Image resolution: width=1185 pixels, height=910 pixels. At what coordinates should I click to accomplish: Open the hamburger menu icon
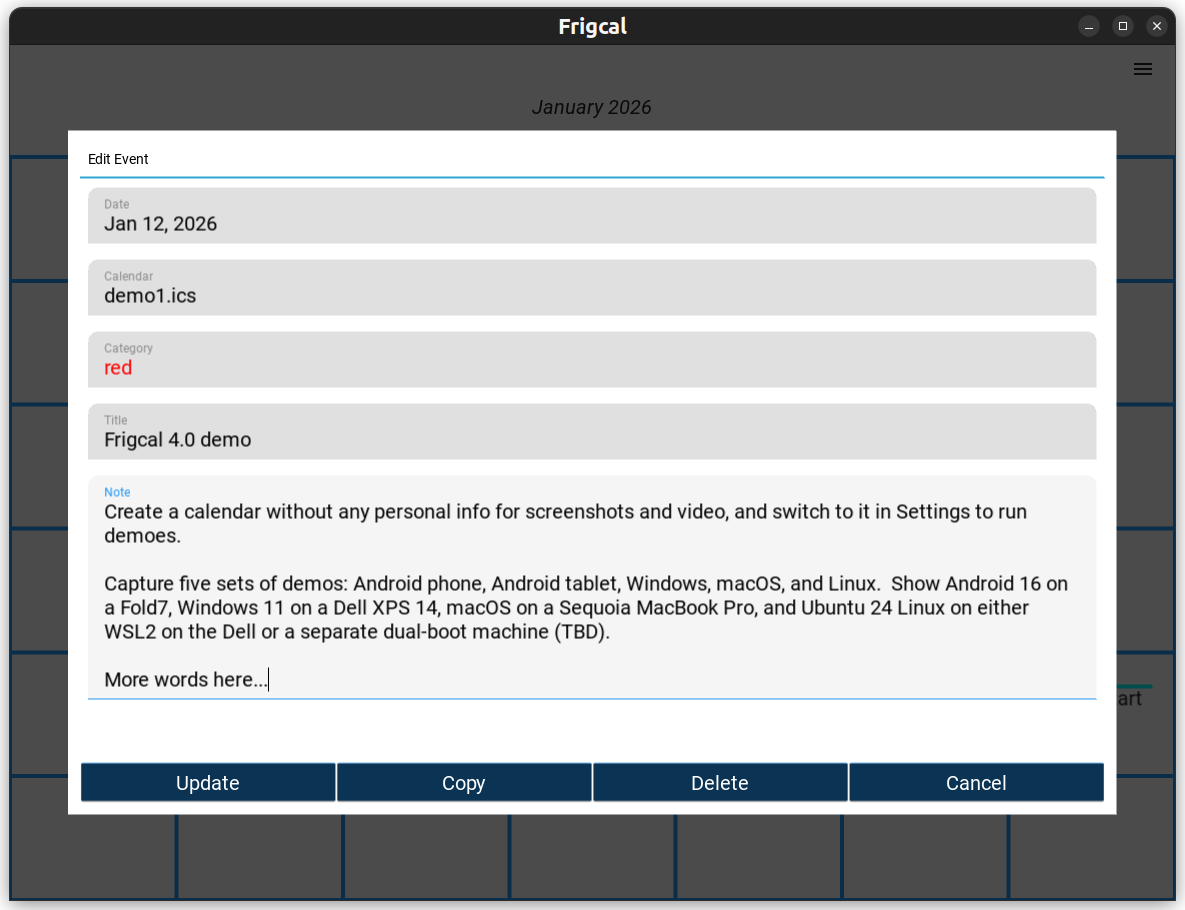pos(1142,69)
